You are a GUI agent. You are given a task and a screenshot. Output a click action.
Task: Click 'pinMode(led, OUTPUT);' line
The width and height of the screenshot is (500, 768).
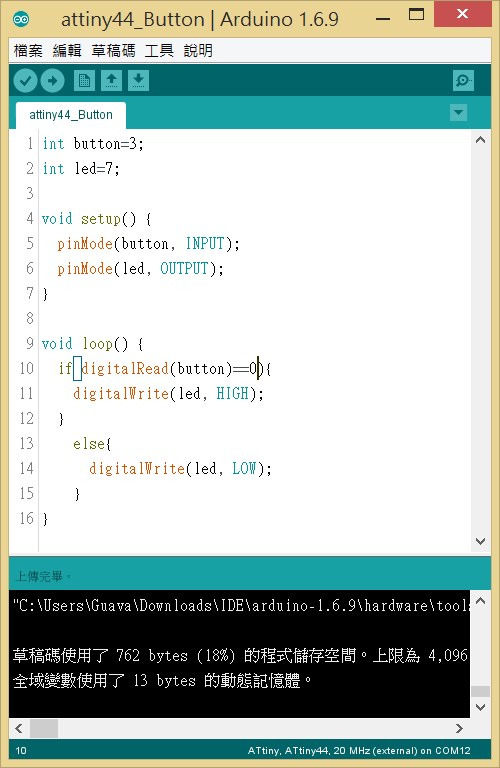pyautogui.click(x=140, y=269)
